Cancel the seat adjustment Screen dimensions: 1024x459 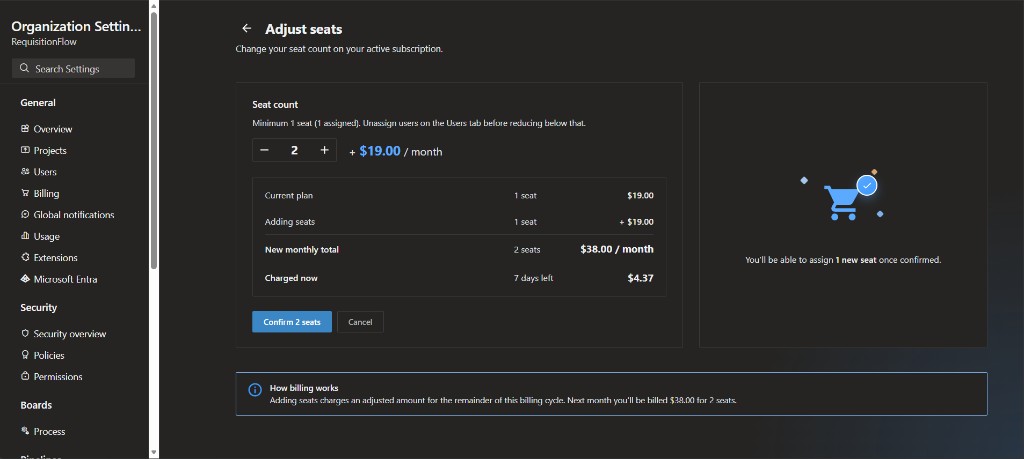360,322
